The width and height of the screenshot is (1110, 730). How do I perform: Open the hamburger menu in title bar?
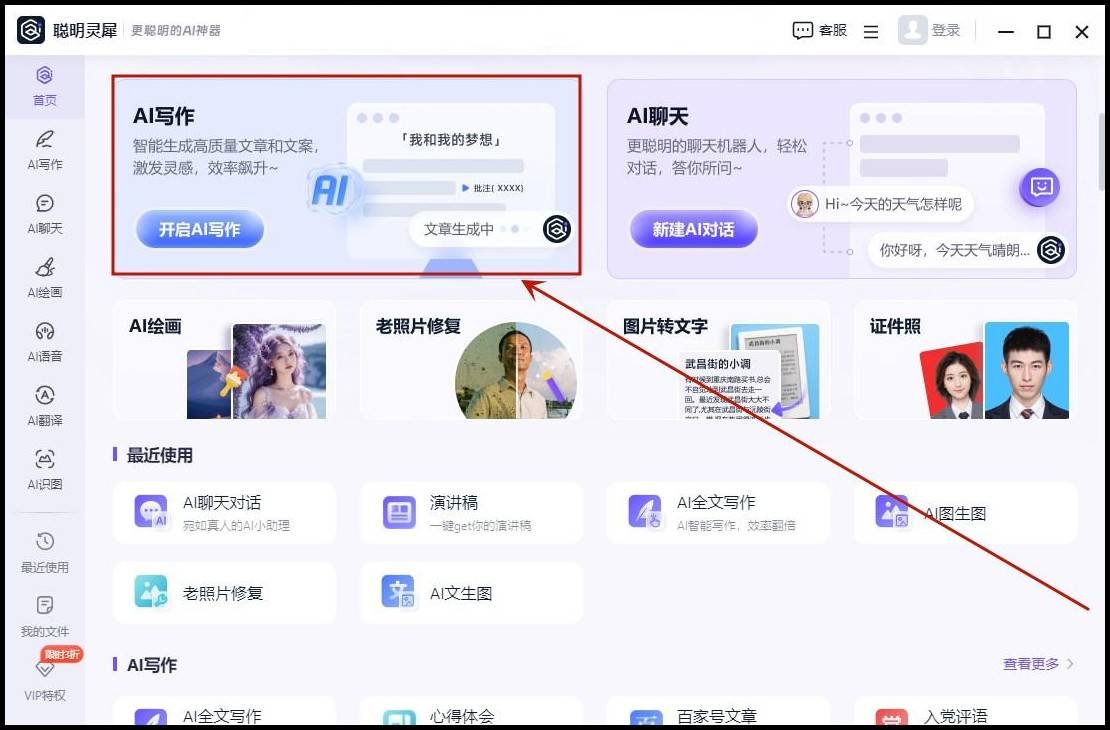coord(871,32)
